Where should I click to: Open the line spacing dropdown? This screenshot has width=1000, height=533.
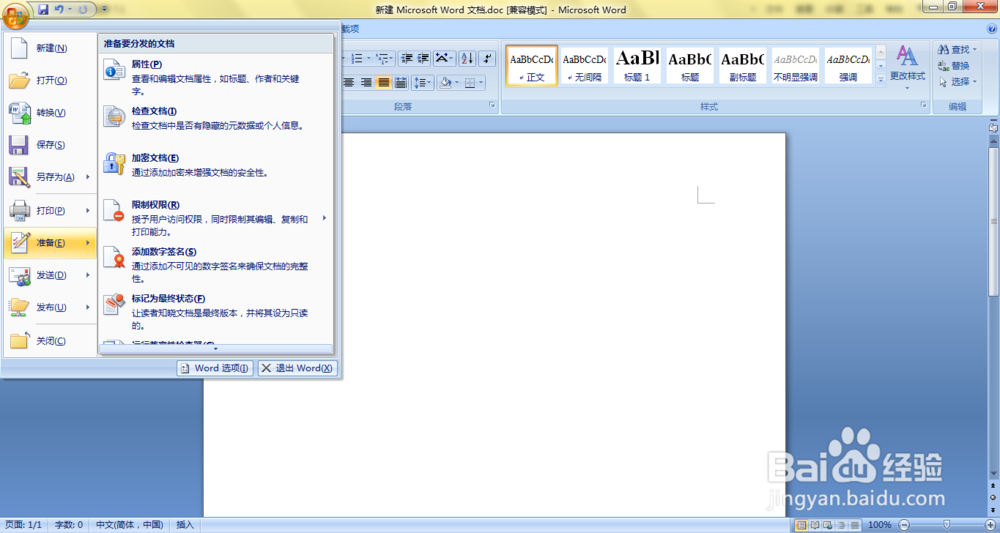coord(423,82)
